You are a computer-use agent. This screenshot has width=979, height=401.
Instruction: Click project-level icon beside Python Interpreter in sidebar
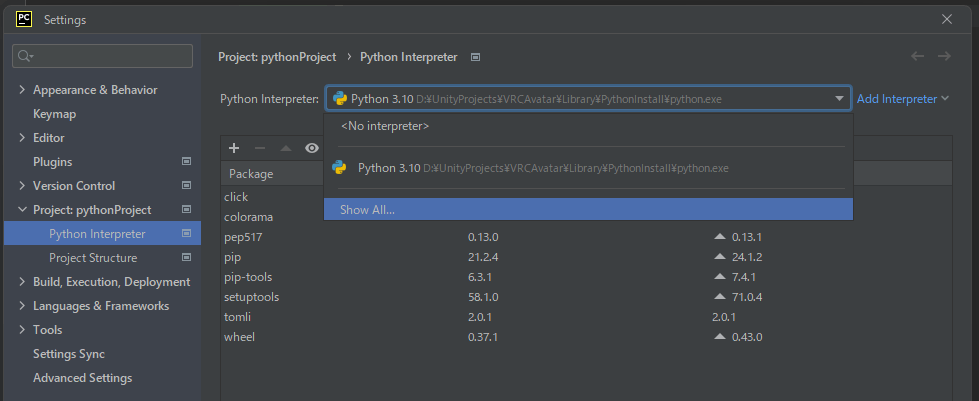click(186, 234)
